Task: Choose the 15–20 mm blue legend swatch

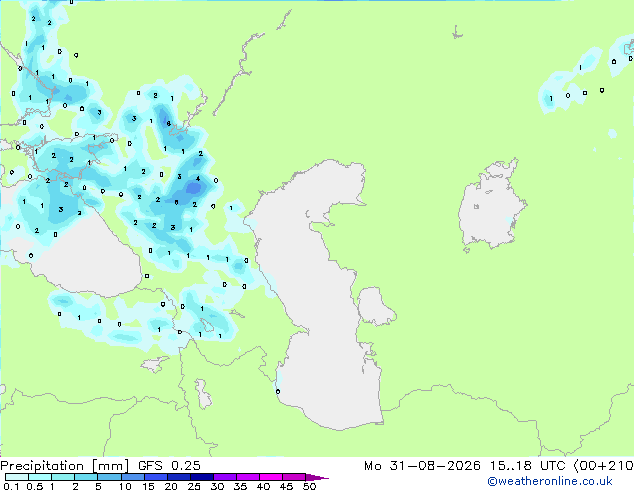Action: [155, 477]
